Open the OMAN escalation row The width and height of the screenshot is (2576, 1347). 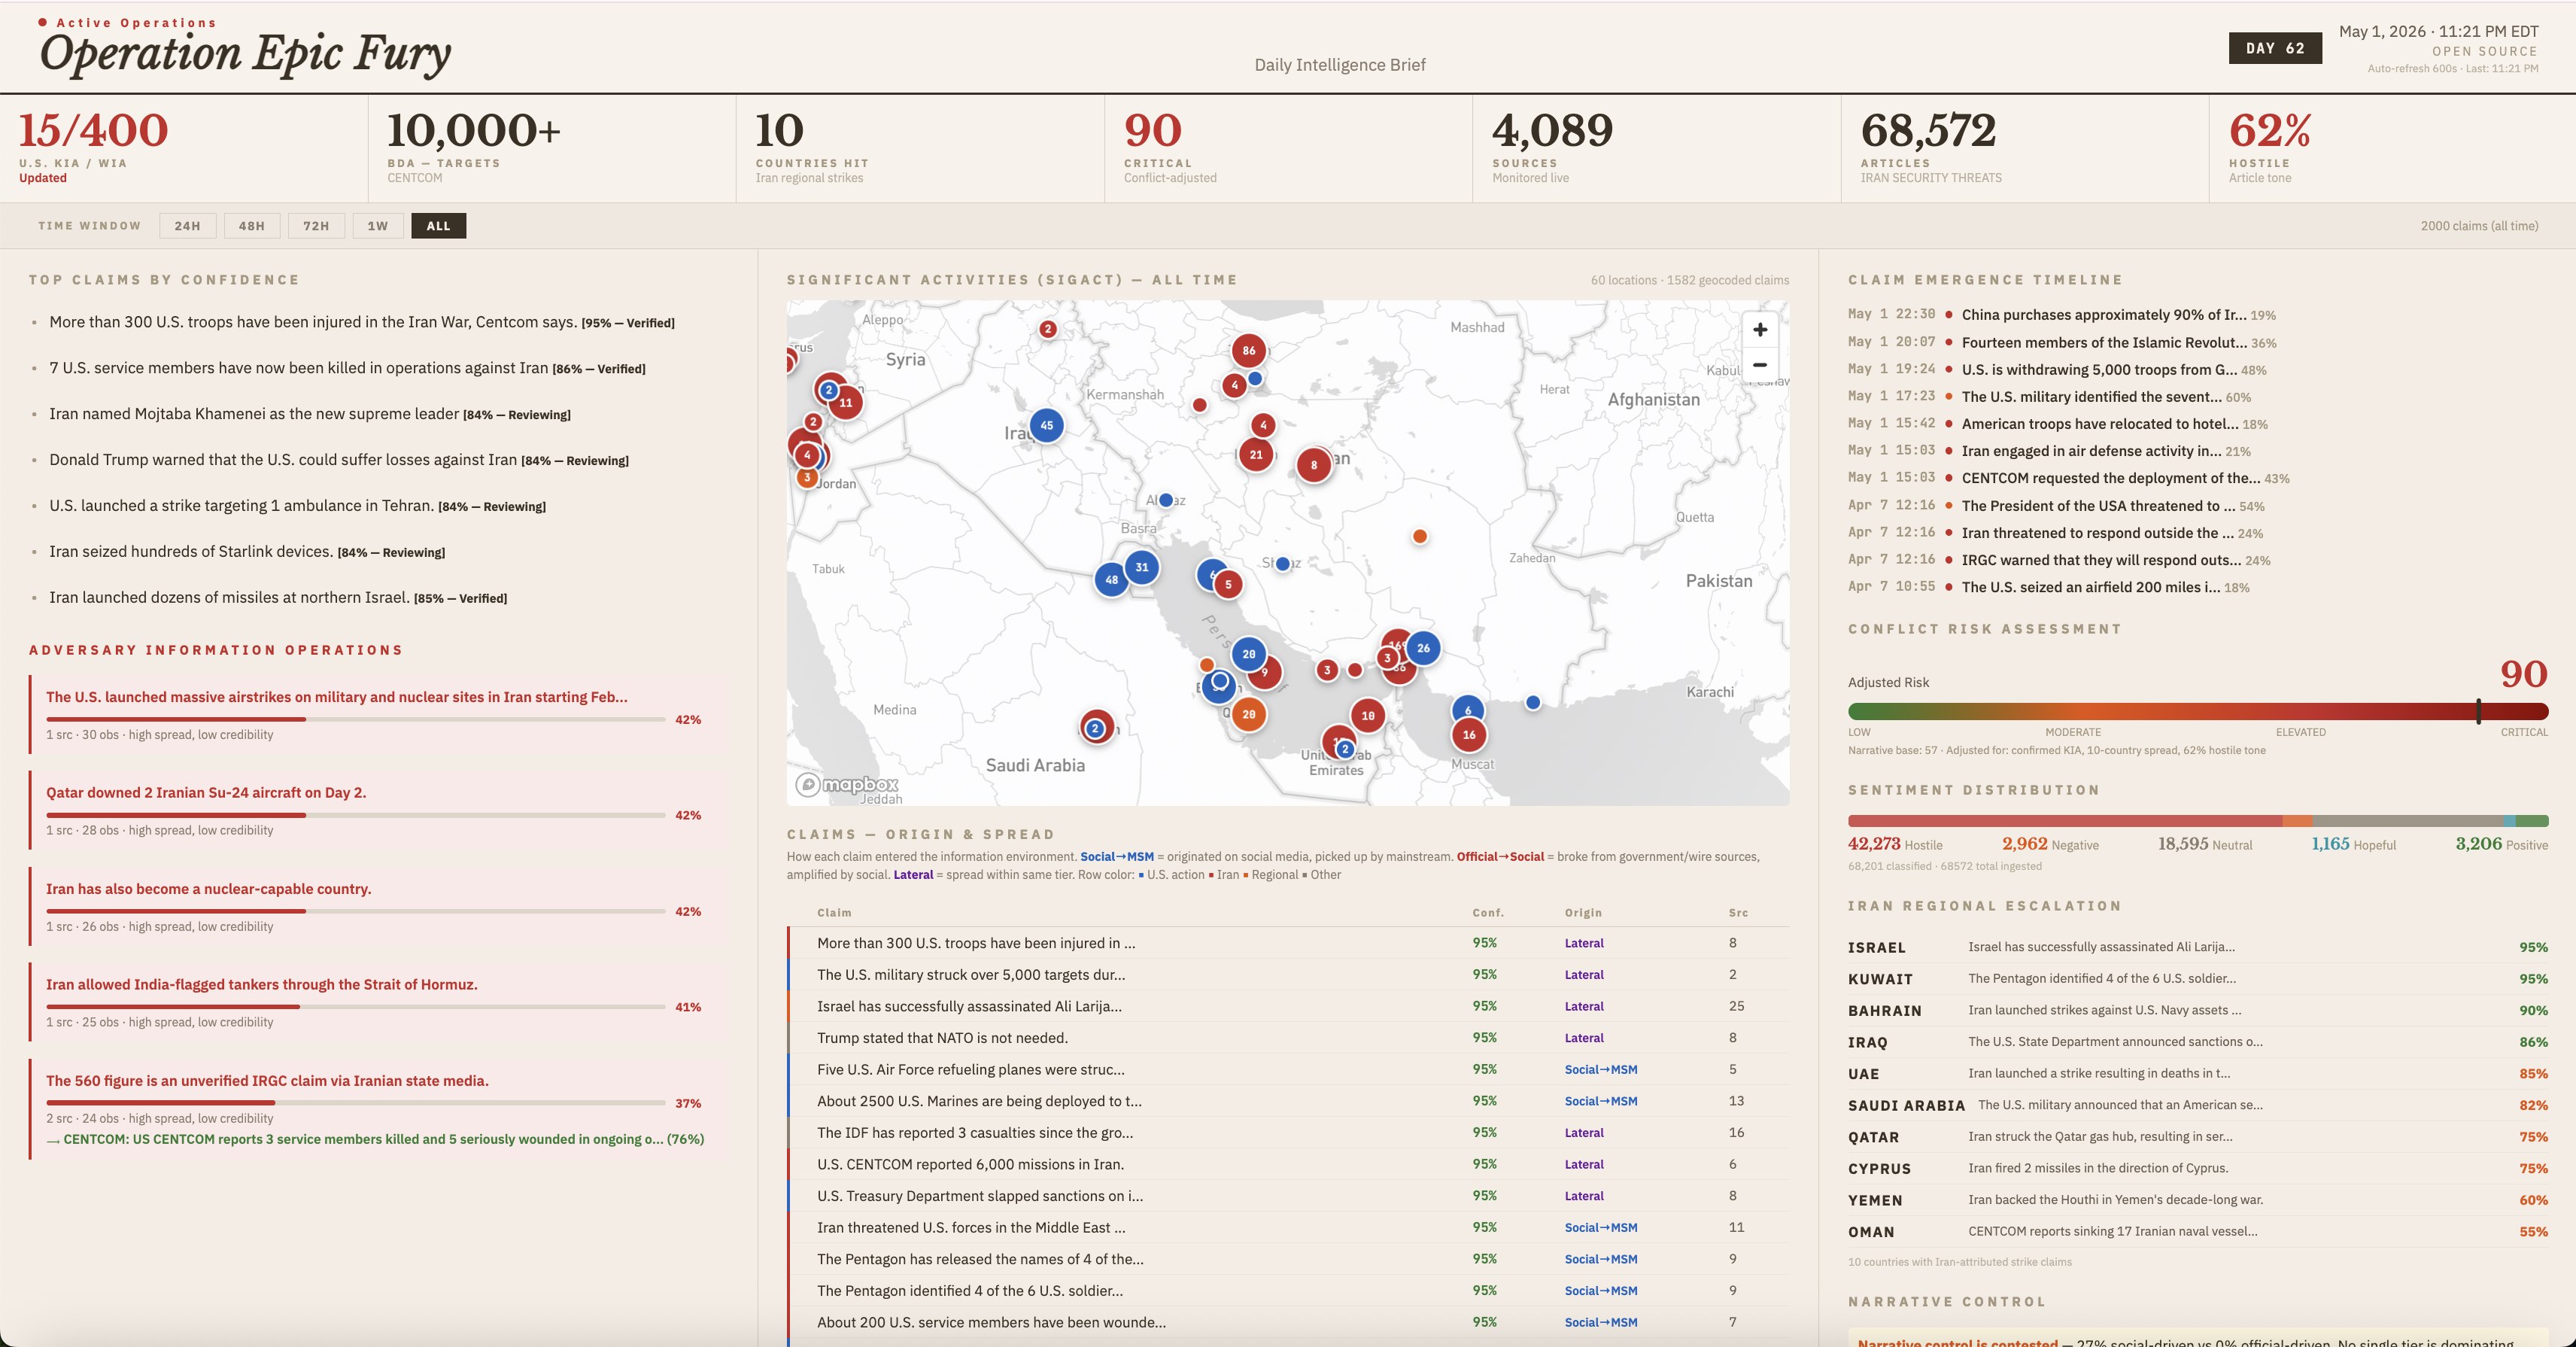click(x=2197, y=1232)
